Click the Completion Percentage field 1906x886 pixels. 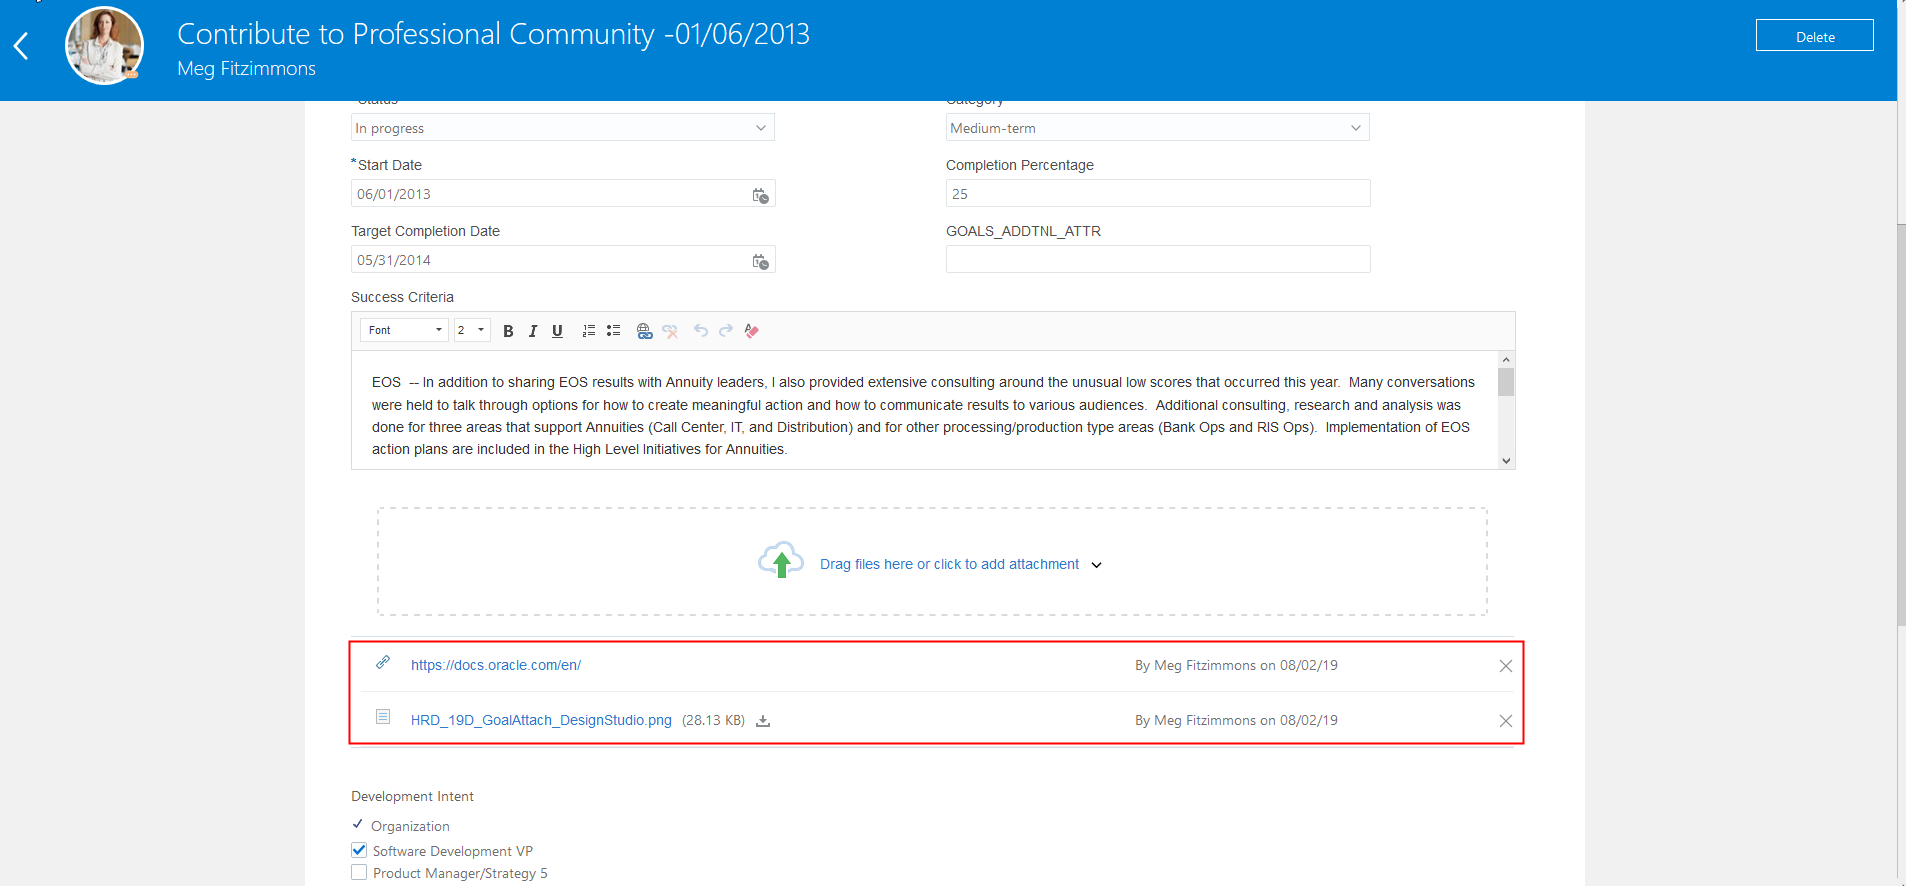click(x=1157, y=194)
